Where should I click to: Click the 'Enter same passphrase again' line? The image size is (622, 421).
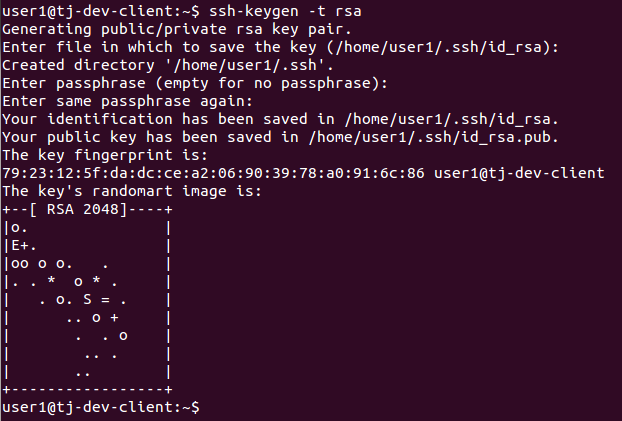click(x=127, y=102)
